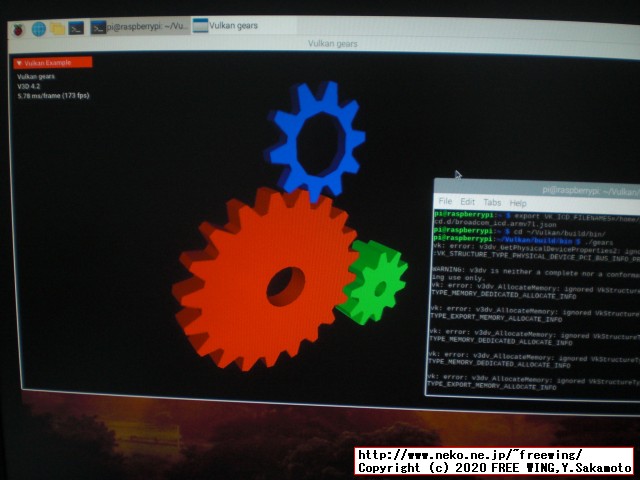Click the './gears' command line in terminal
This screenshot has width=640, height=480.
click(x=523, y=240)
